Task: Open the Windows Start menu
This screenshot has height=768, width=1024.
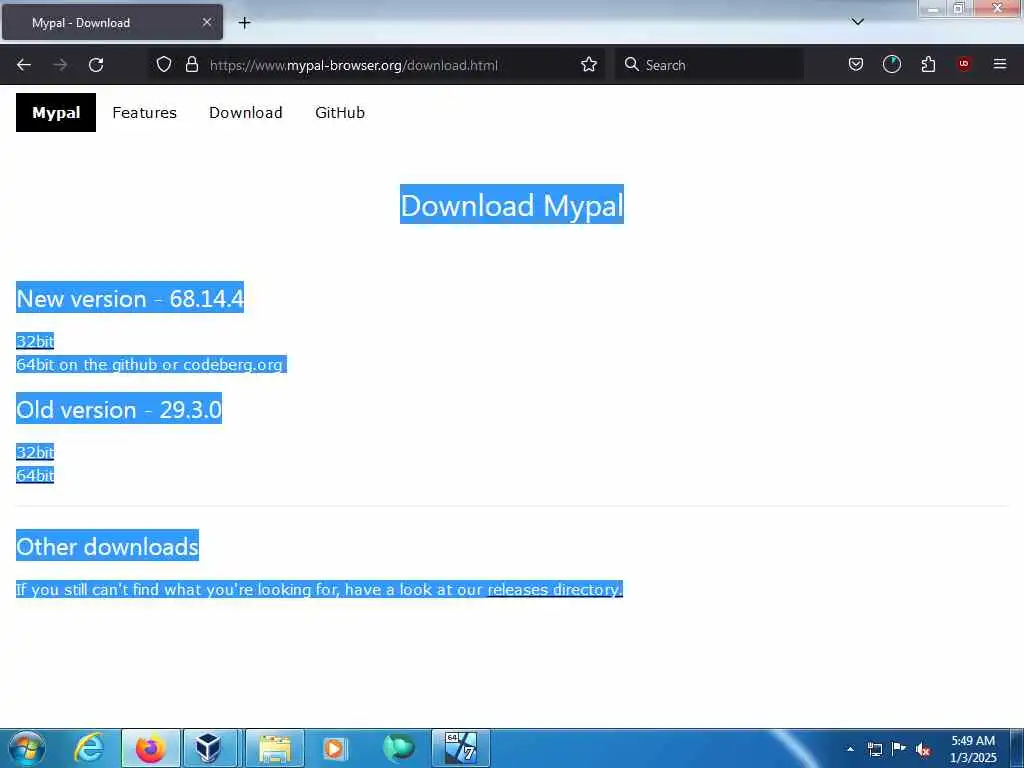Action: click(x=27, y=748)
